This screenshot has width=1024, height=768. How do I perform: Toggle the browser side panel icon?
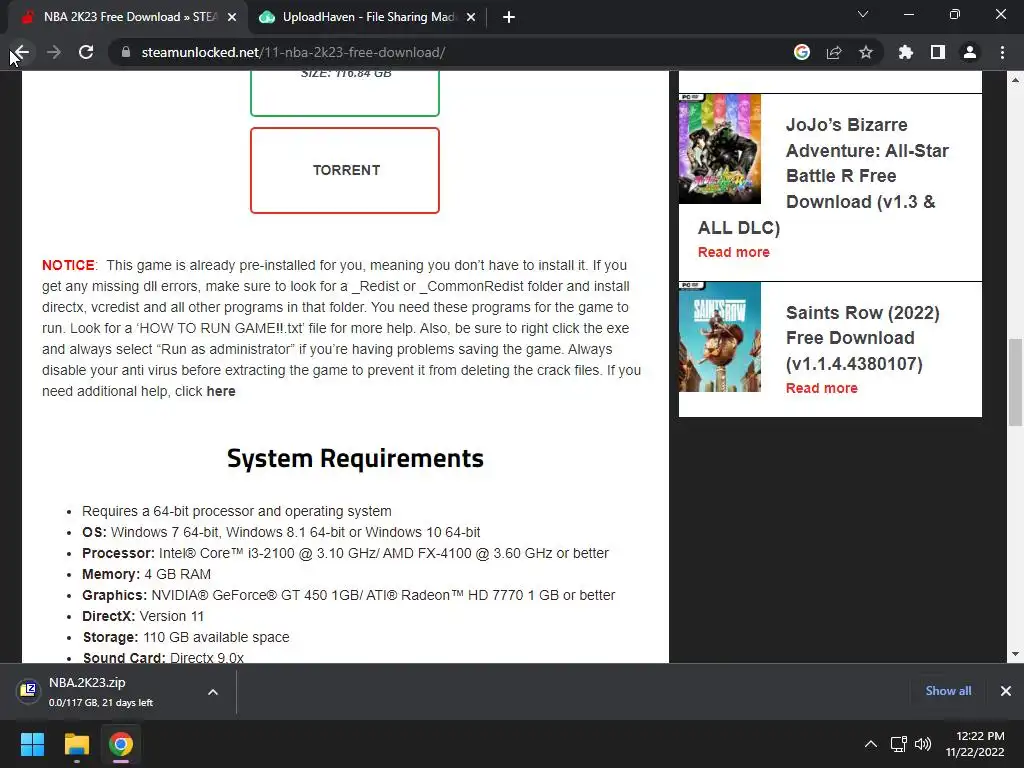coord(938,52)
